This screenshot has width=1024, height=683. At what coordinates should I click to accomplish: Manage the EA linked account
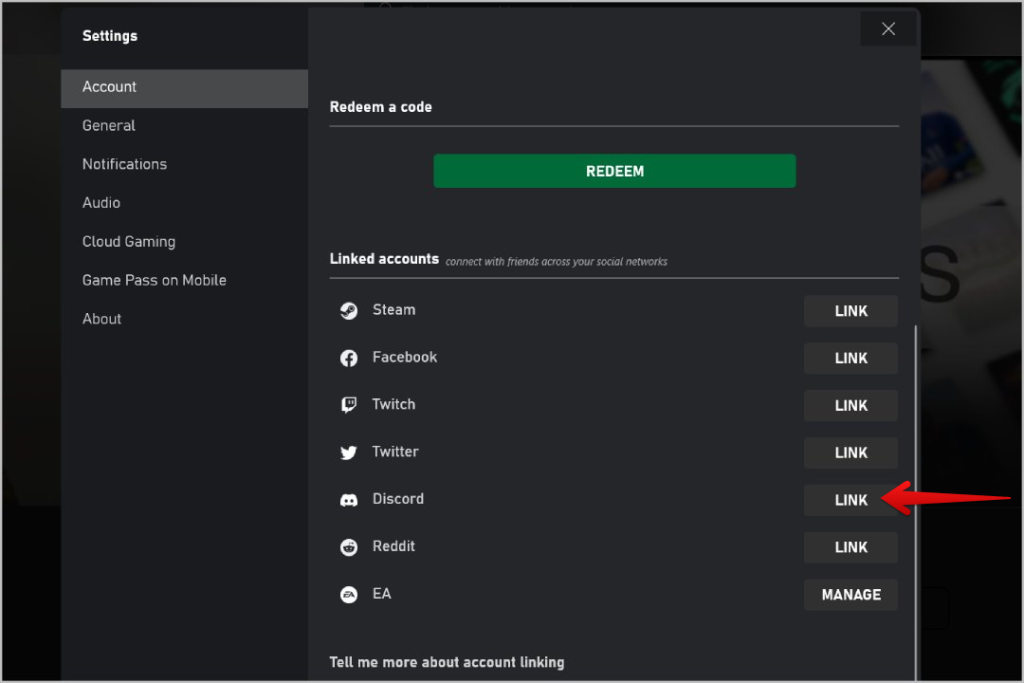click(x=850, y=595)
